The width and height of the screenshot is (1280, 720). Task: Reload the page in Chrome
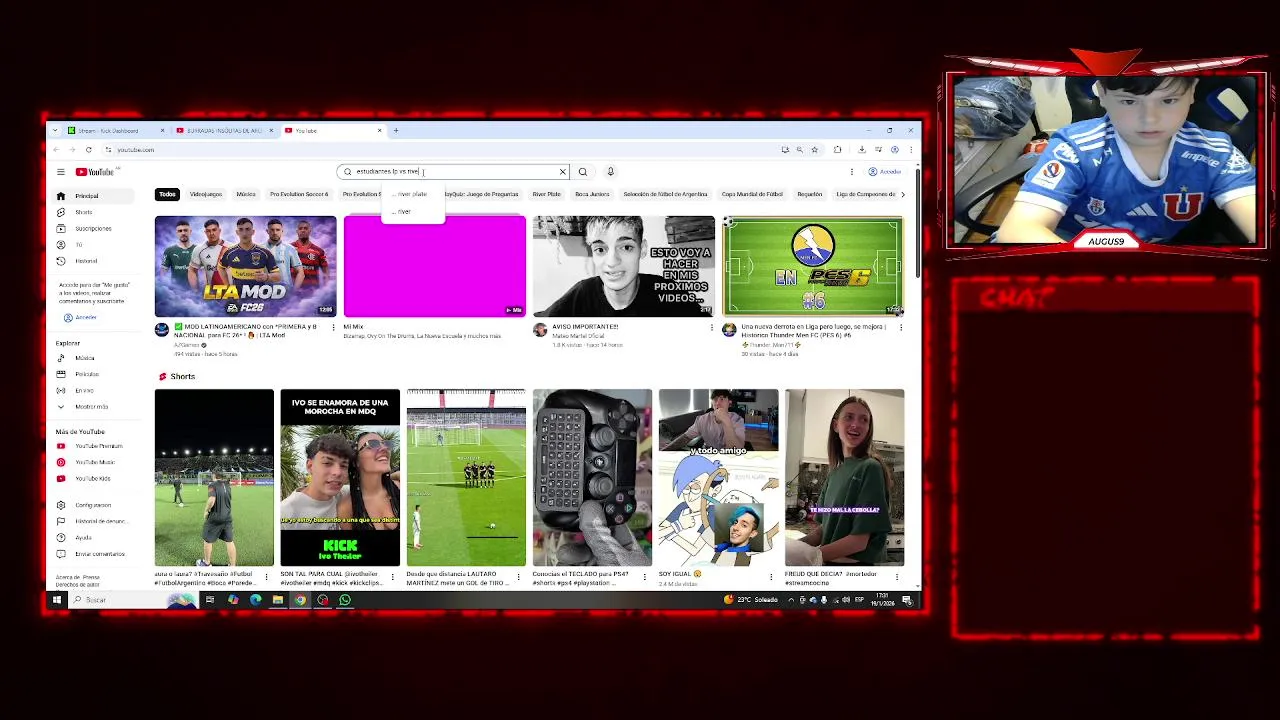point(88,150)
